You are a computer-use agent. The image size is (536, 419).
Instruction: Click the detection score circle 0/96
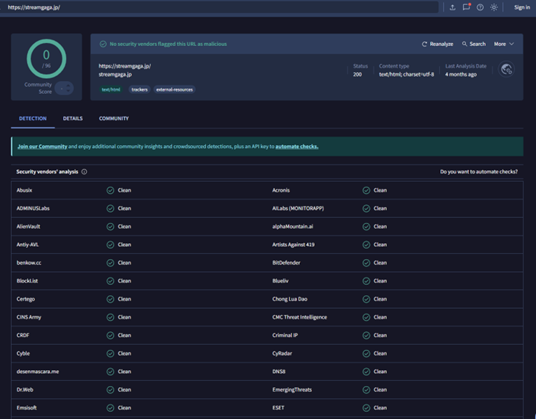pyautogui.click(x=46, y=58)
